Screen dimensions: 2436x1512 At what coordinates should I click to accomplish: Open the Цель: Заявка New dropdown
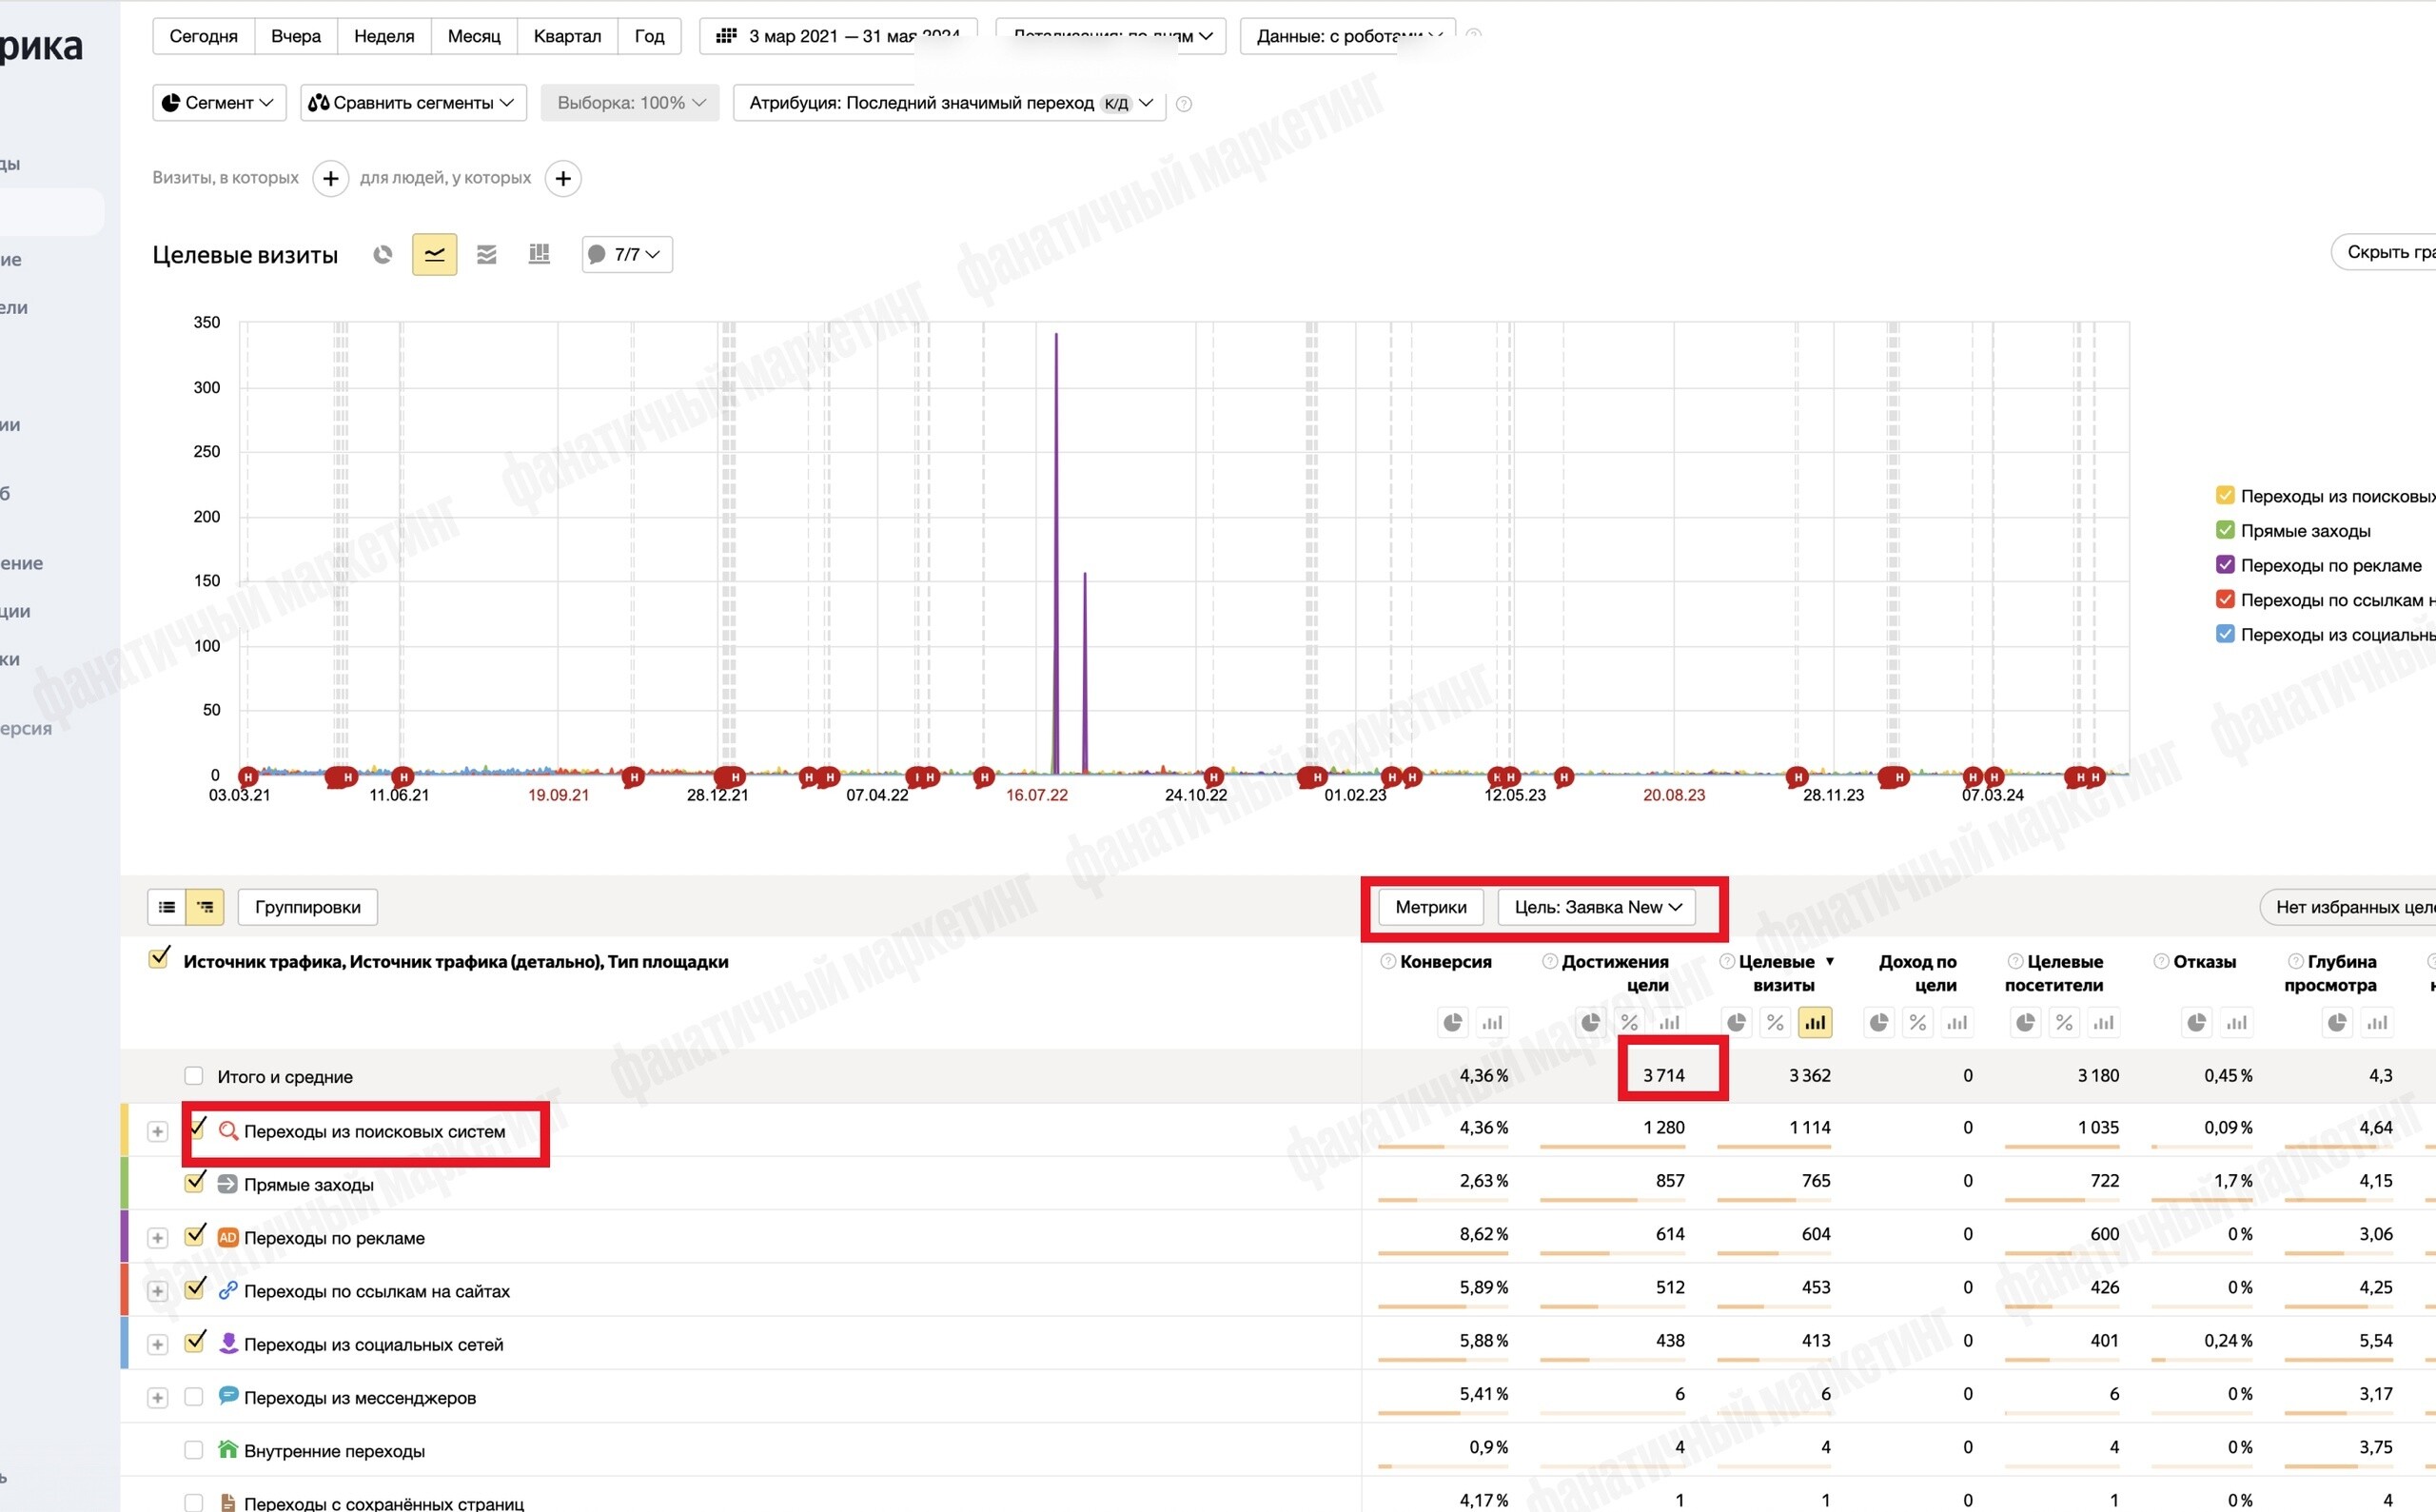(1597, 907)
